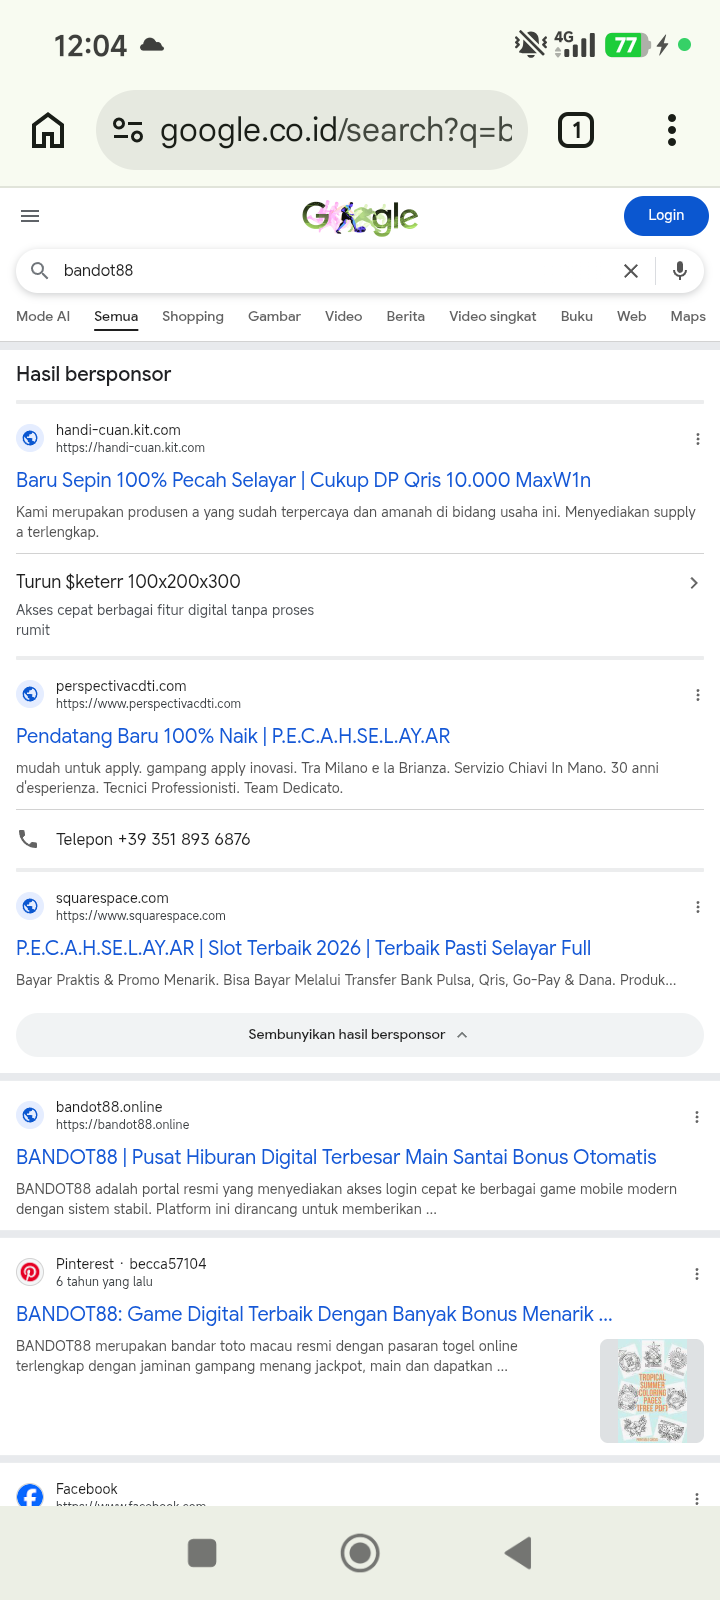
Task: Open options for squarespace.com ad
Action: coord(698,907)
